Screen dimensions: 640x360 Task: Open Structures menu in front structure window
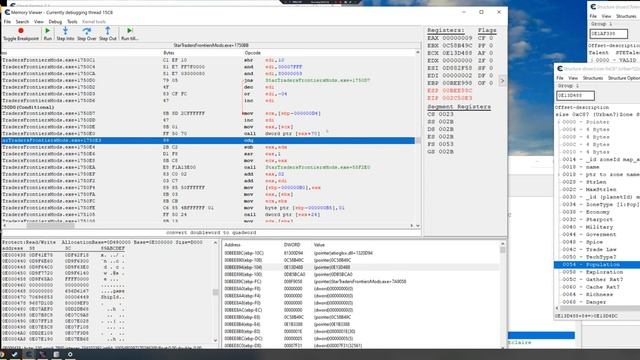pos(593,78)
